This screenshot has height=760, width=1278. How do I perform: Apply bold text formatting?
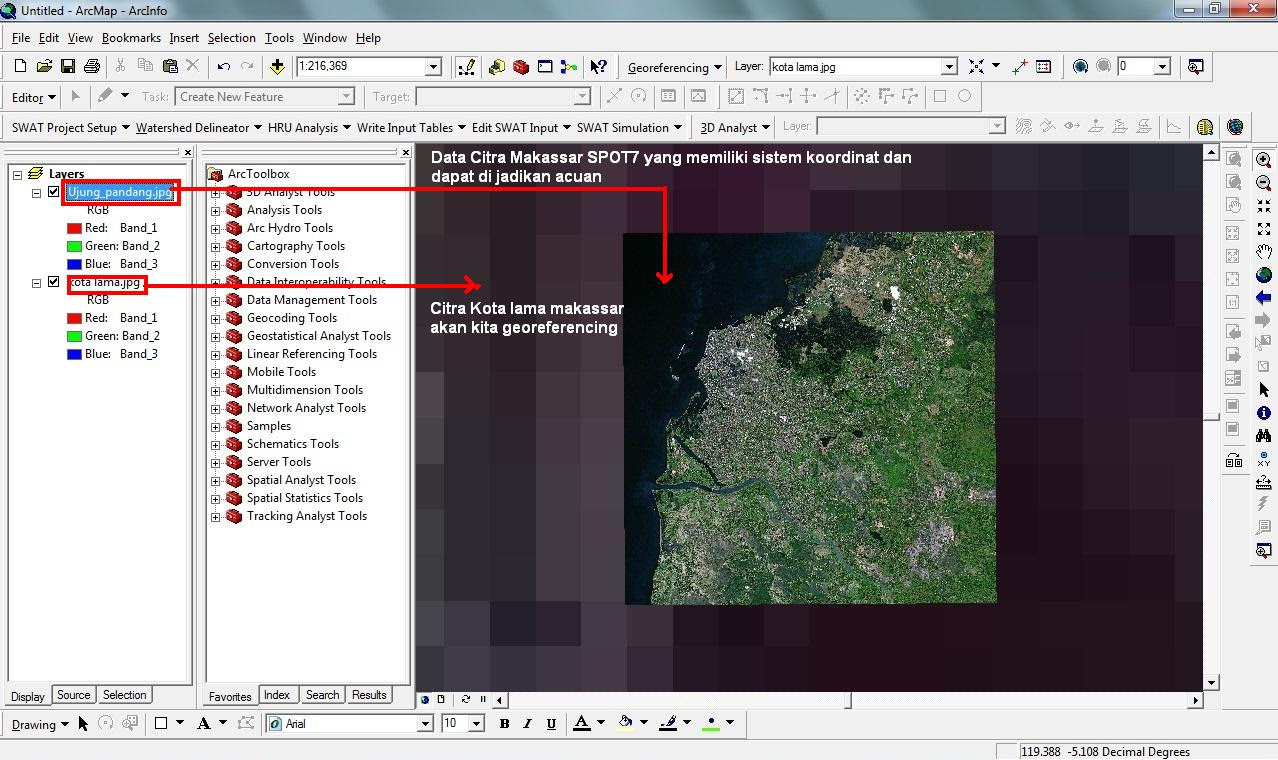[504, 723]
